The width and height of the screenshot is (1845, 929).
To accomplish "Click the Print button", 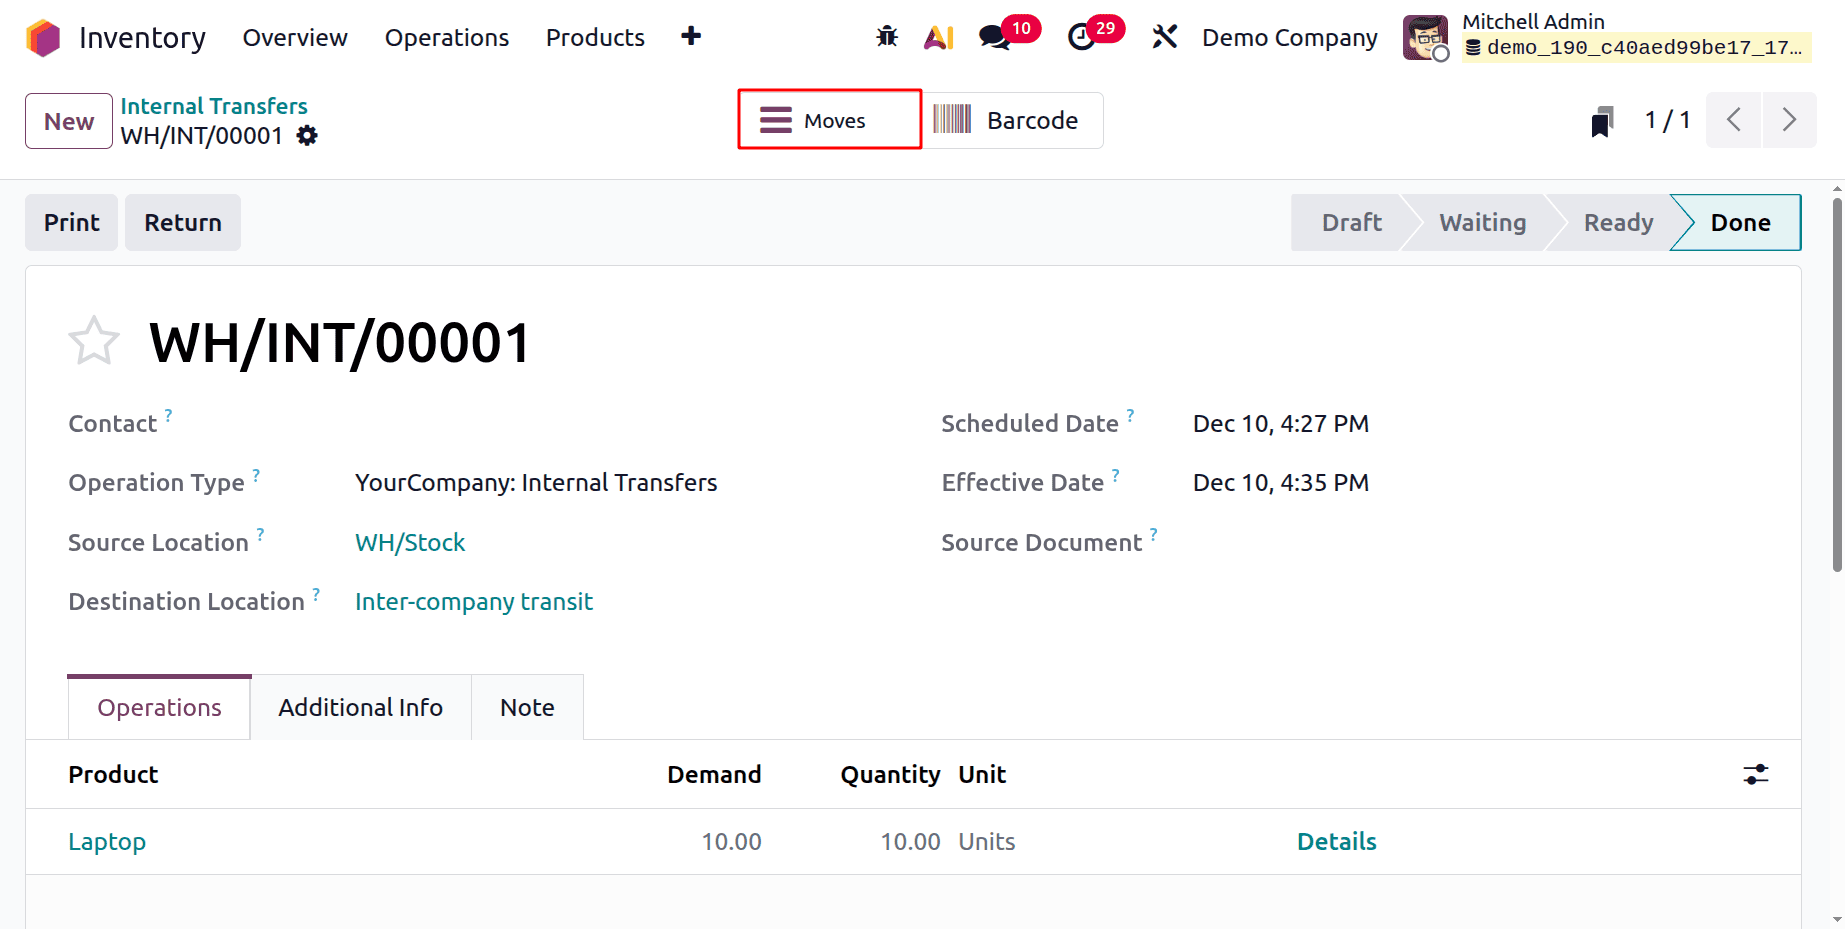I will pyautogui.click(x=71, y=222).
